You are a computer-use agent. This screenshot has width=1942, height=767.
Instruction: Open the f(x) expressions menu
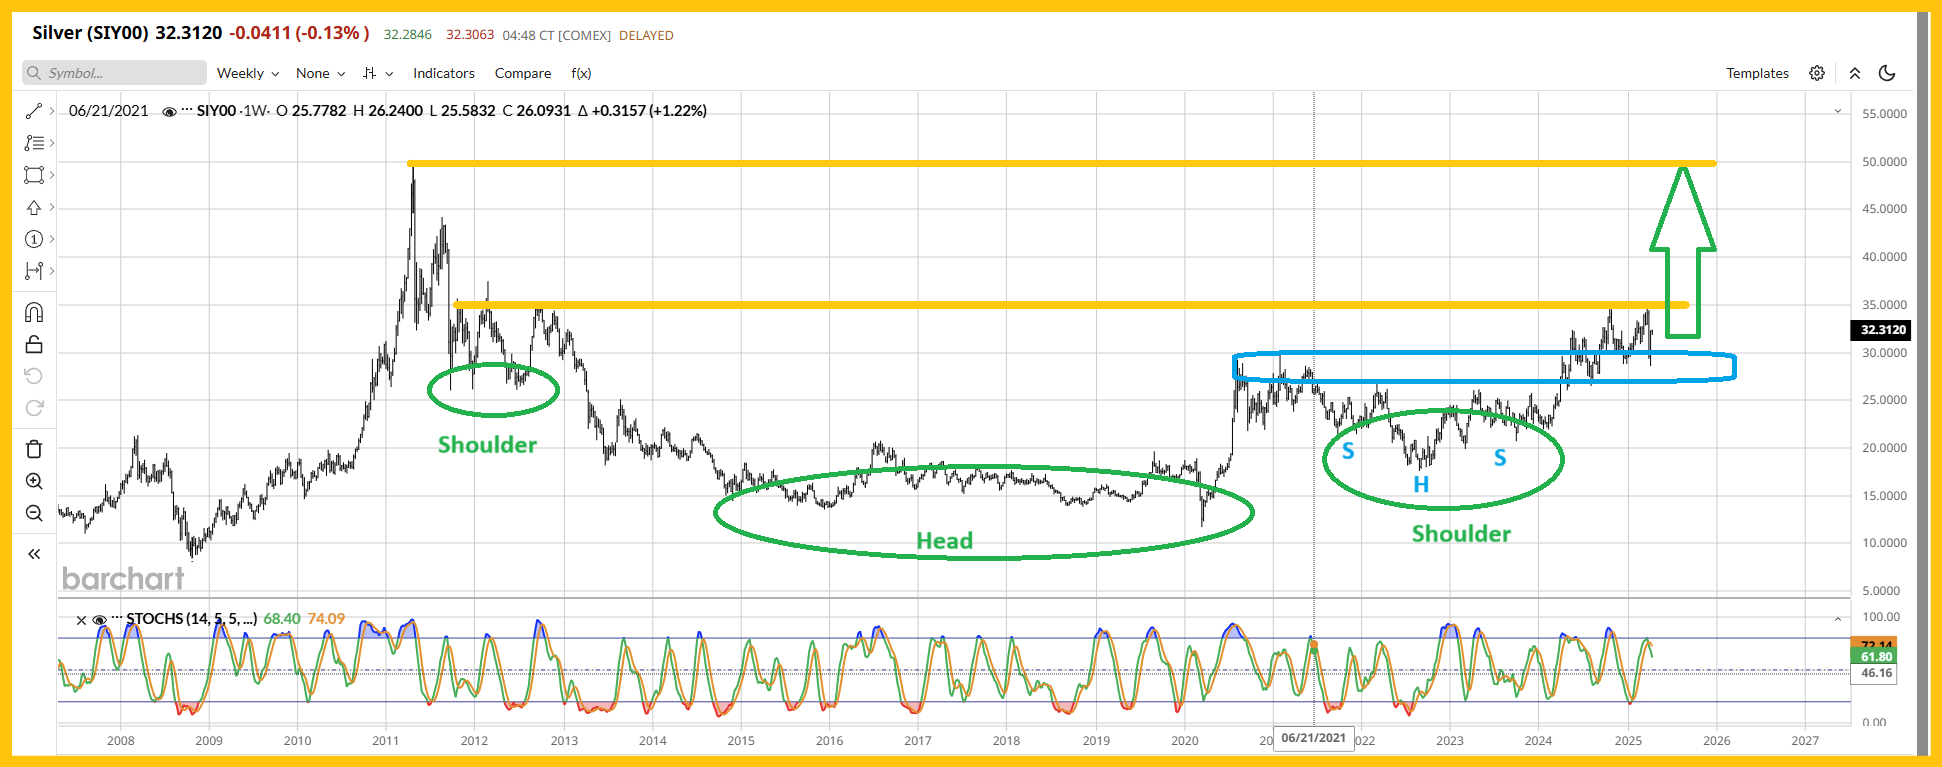coord(581,73)
